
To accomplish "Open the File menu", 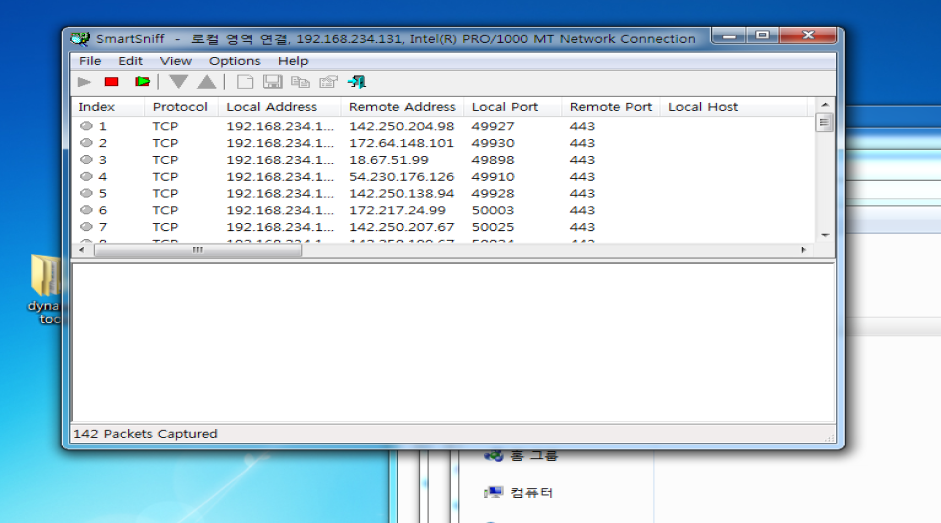I will 90,61.
